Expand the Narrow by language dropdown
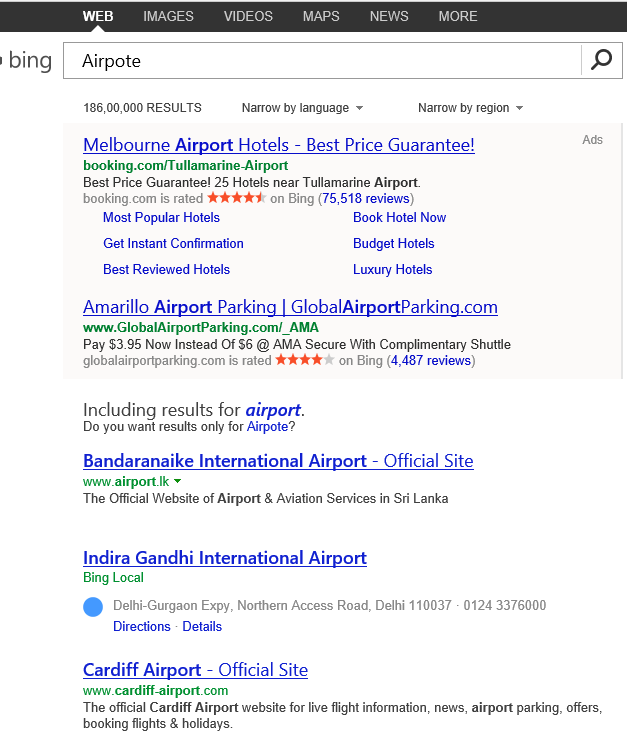This screenshot has height=736, width=627. click(x=302, y=108)
